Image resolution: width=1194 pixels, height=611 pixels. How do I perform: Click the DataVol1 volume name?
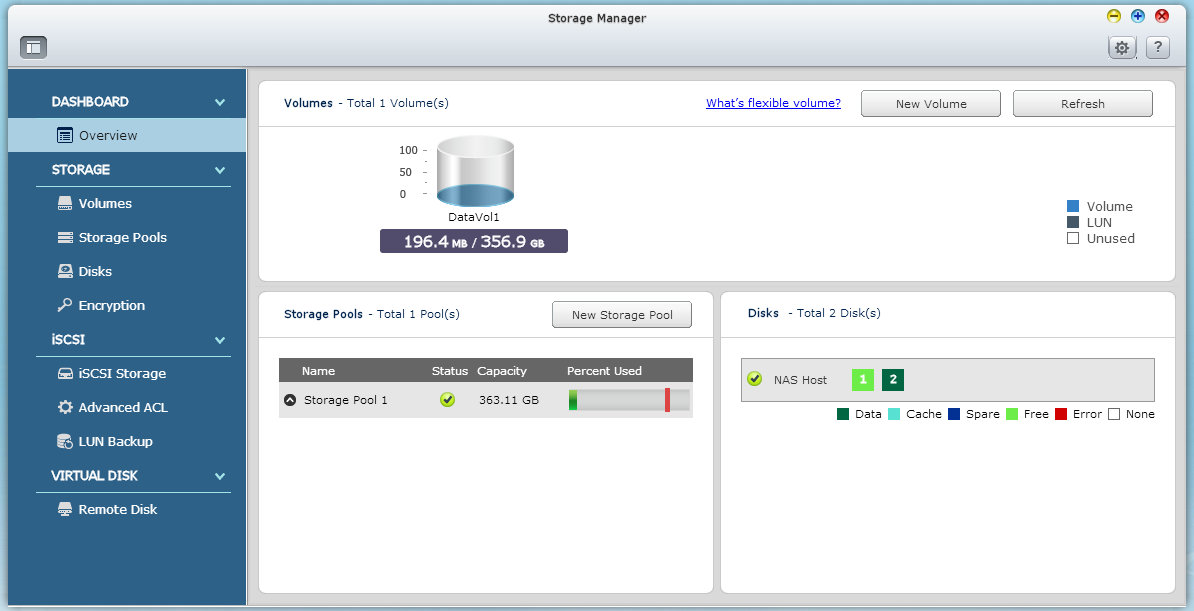474,217
